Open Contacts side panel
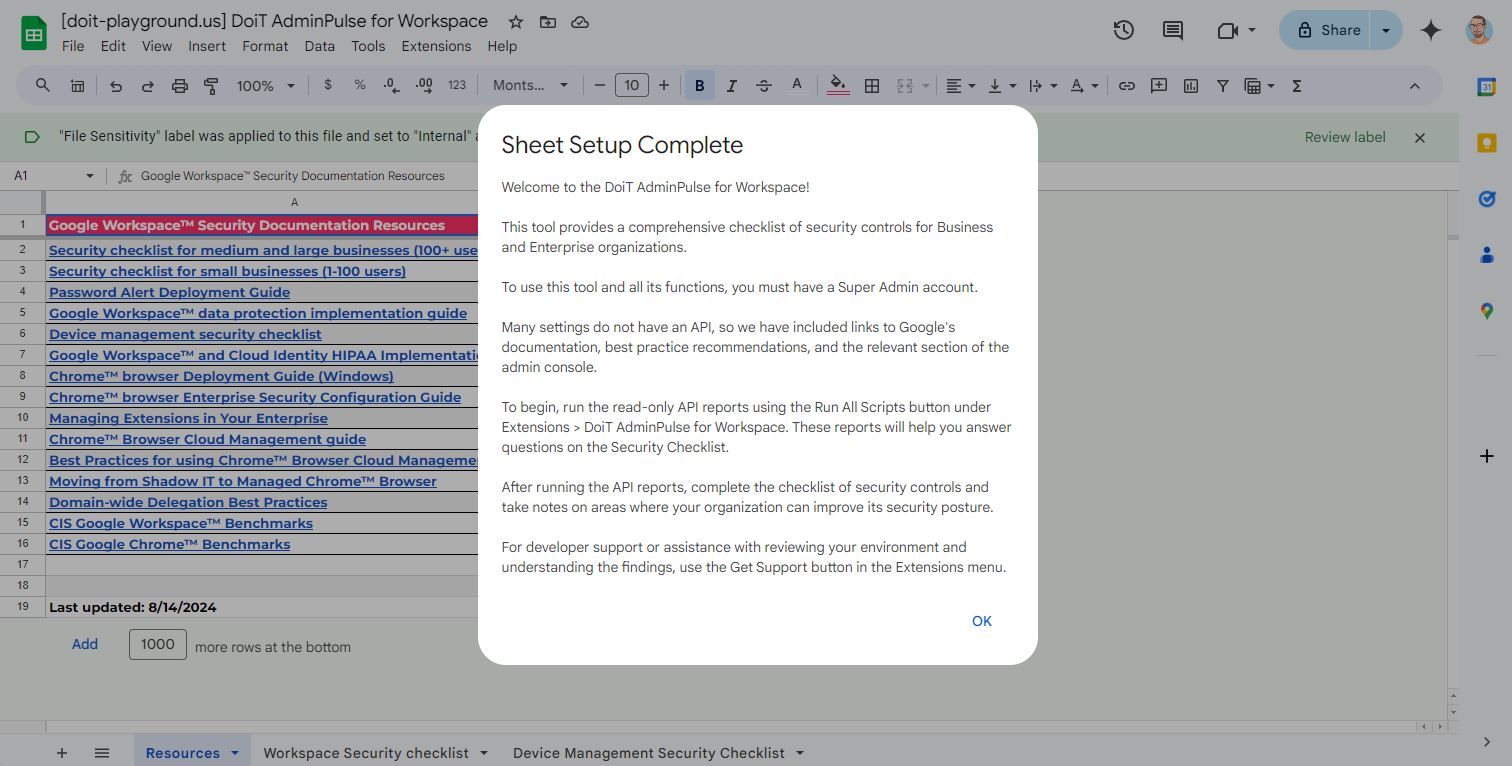Image resolution: width=1512 pixels, height=766 pixels. click(x=1486, y=255)
